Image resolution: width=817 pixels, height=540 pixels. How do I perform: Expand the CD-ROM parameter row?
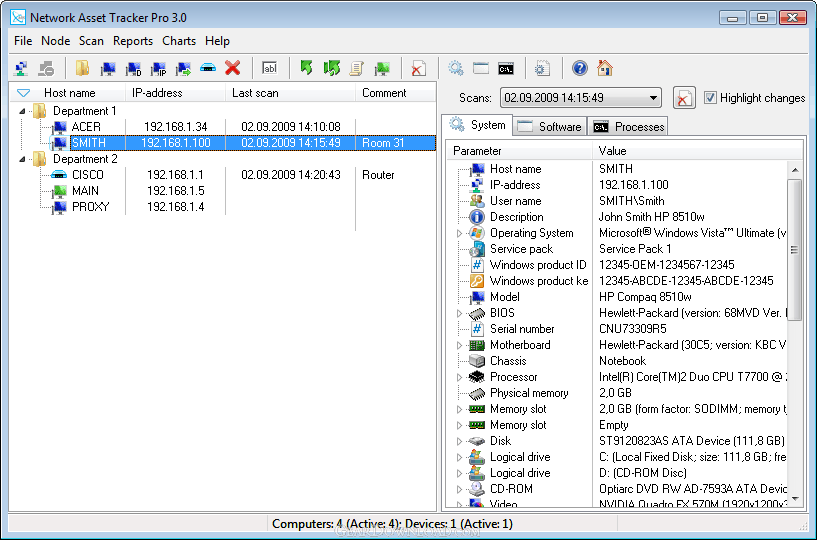pyautogui.click(x=459, y=489)
